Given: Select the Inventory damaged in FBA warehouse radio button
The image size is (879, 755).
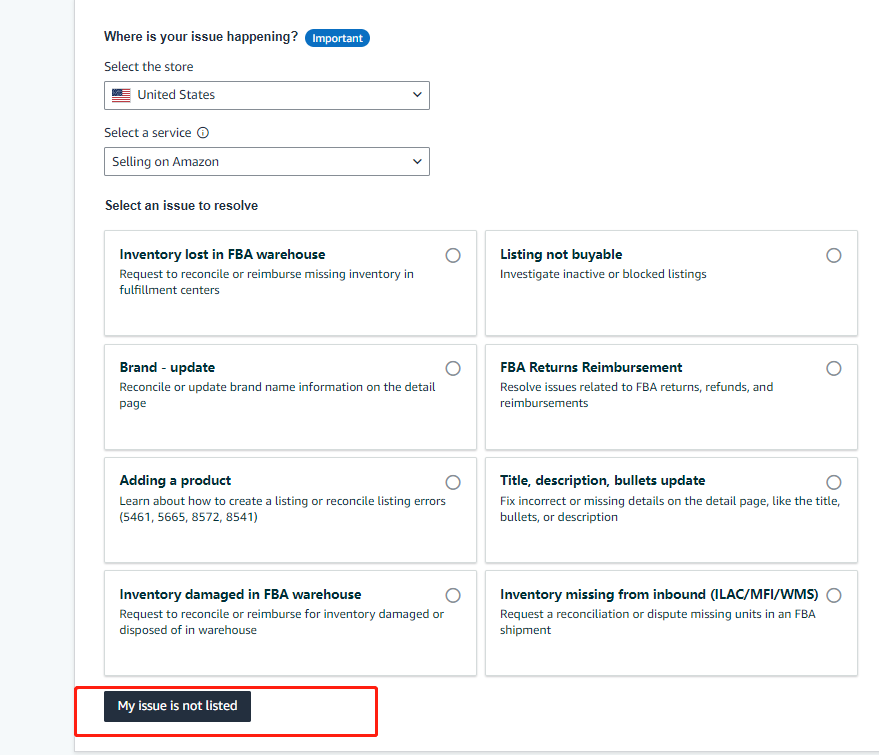Looking at the screenshot, I should pos(453,596).
